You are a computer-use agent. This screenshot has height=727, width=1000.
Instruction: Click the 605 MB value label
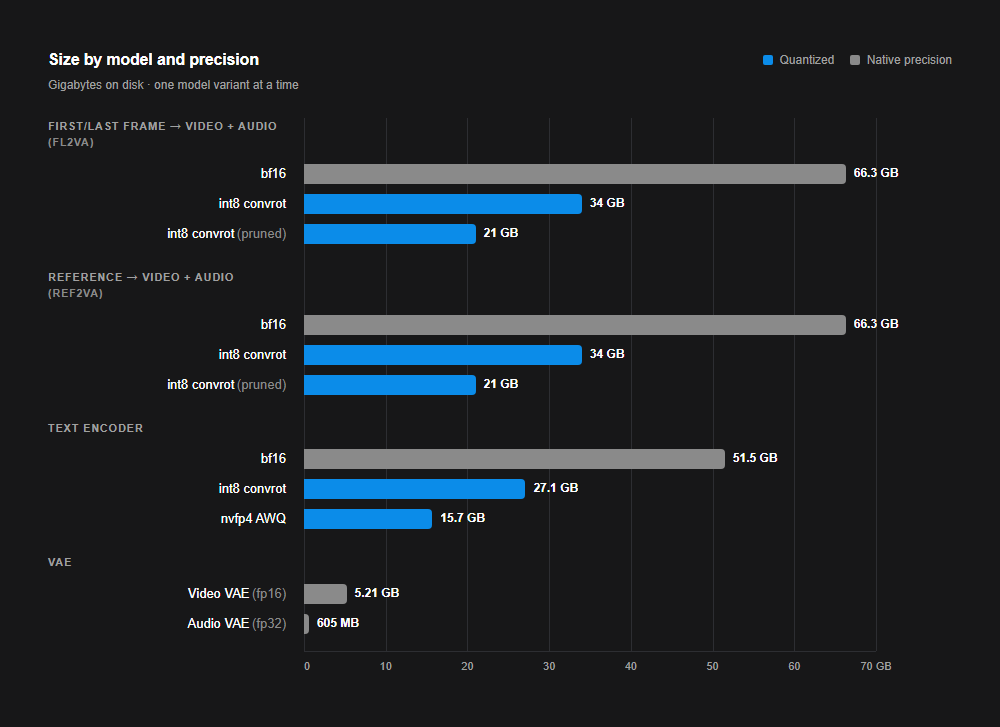338,623
